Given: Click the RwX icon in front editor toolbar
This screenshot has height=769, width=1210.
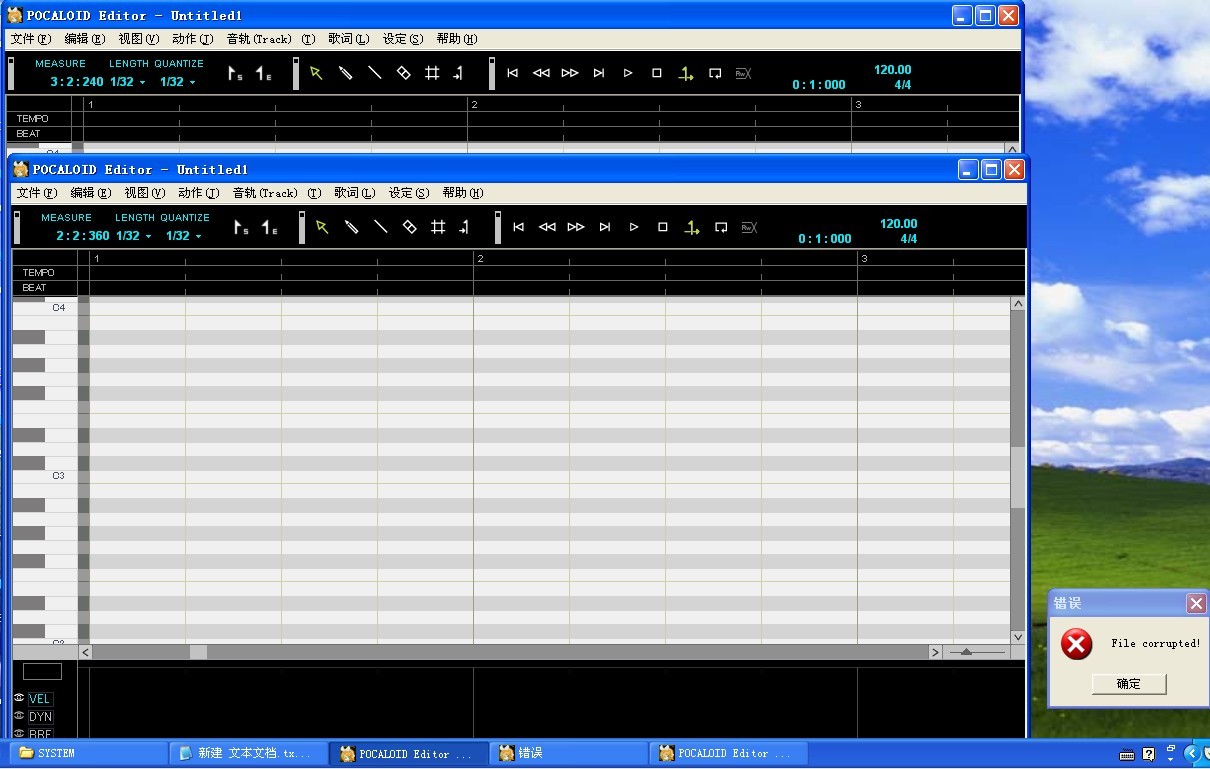Looking at the screenshot, I should (749, 228).
